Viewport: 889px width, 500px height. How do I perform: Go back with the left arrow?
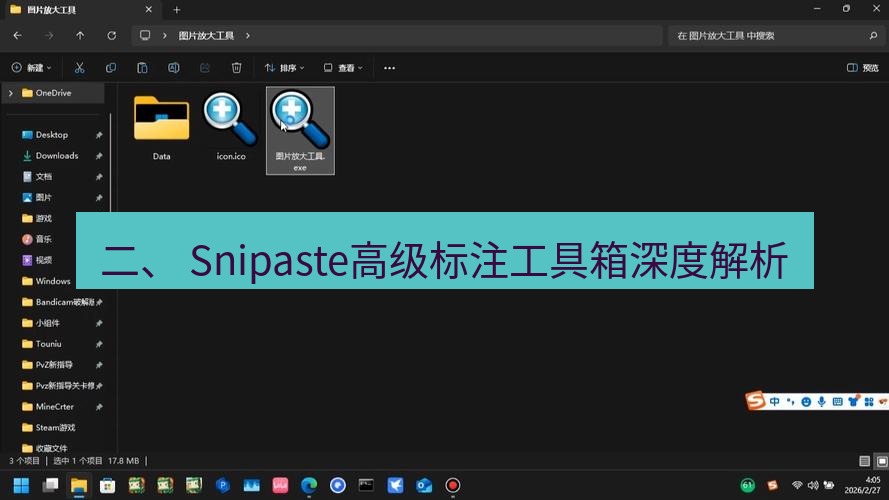point(18,35)
